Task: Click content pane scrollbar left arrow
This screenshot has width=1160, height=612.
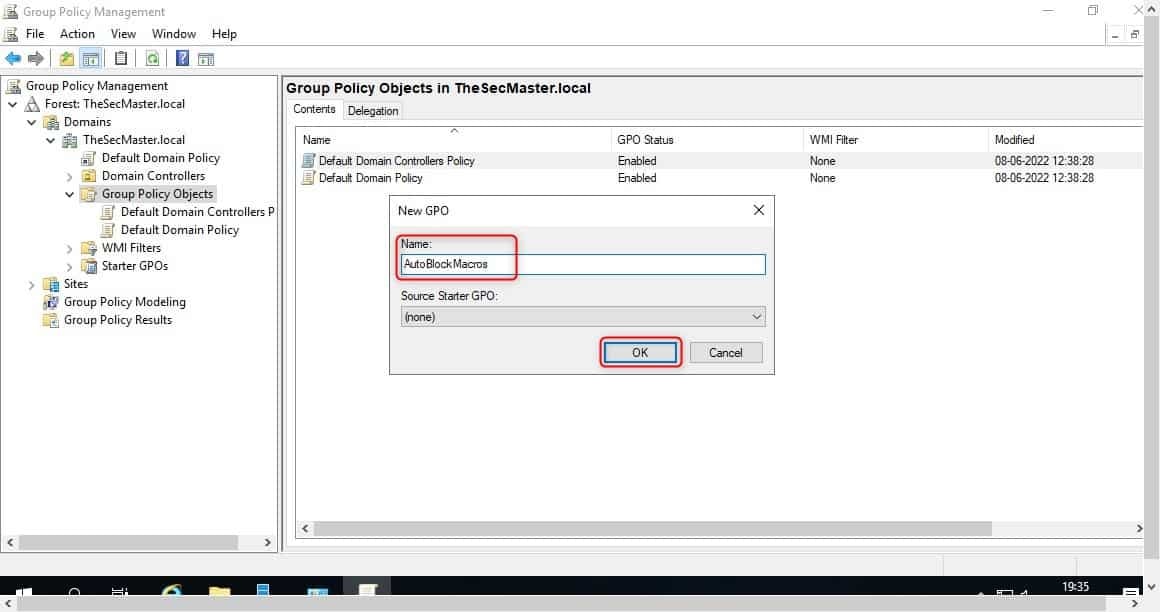Action: (x=305, y=528)
